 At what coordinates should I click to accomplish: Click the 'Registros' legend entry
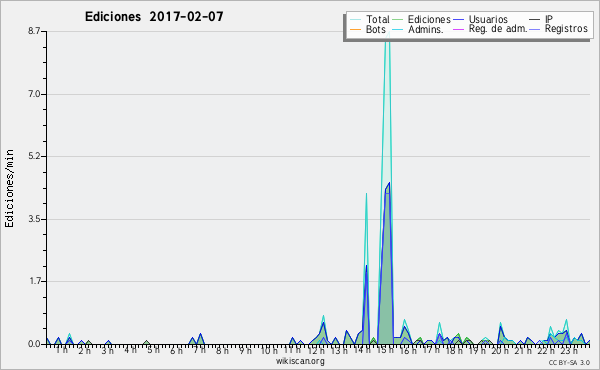click(x=566, y=29)
